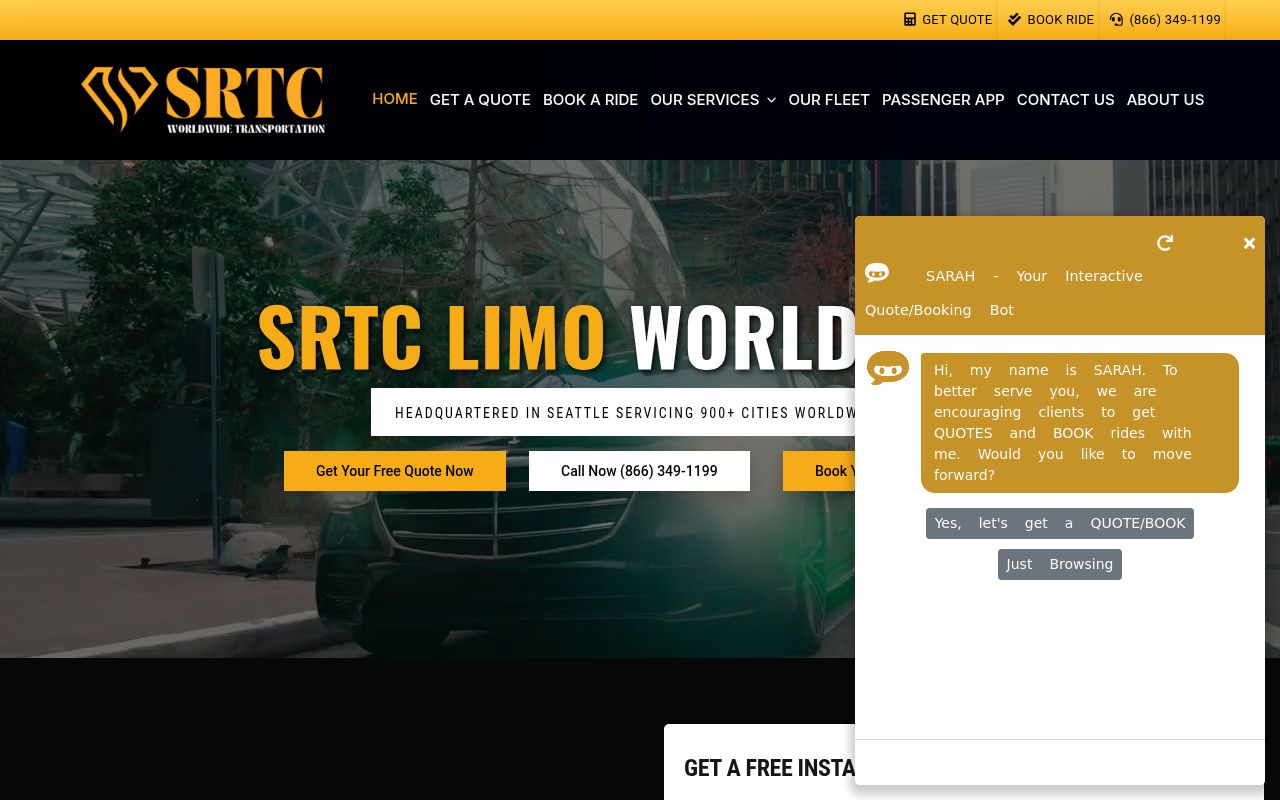Click Get Your Free Quote Now

click(395, 471)
